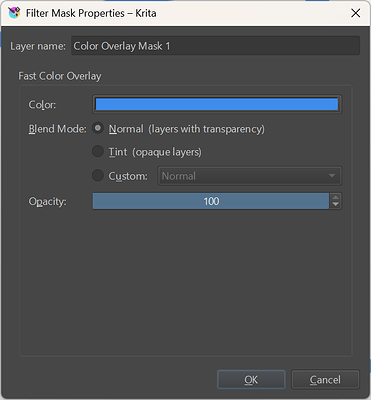Click the Layer name label
Viewport: 371px width, 400px height.
point(38,46)
